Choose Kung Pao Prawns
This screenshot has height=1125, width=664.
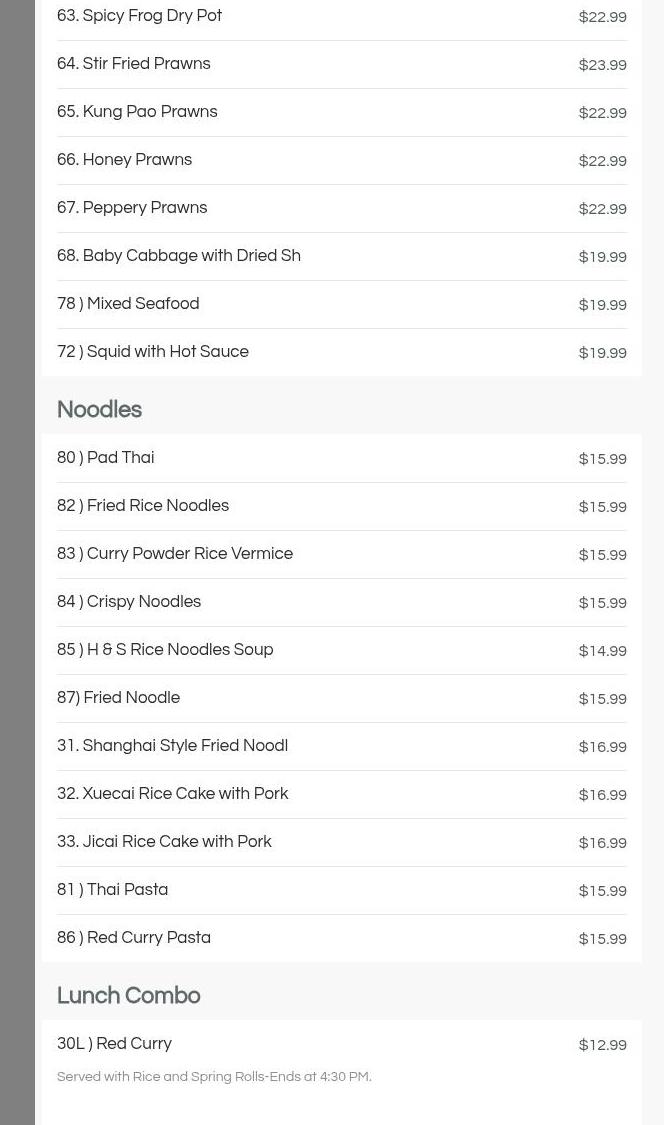pos(342,113)
